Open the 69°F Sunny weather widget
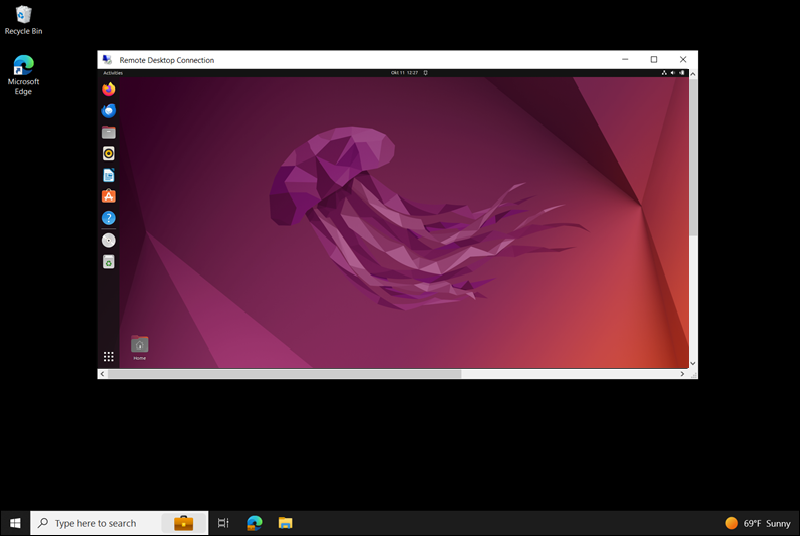This screenshot has height=536, width=800. click(x=758, y=523)
